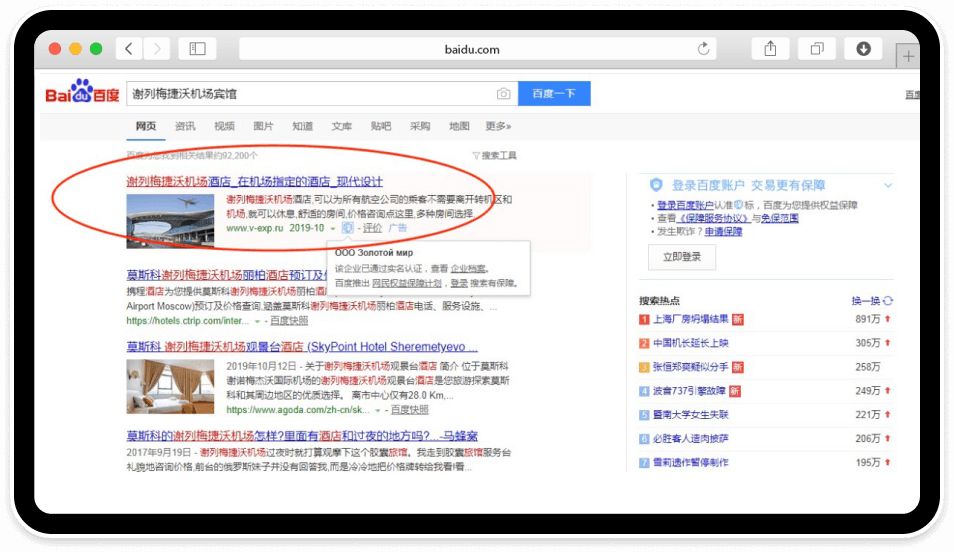Image resolution: width=954 pixels, height=552 pixels.
Task: Open hot search 必胜客人造肉披萨
Action: click(691, 438)
